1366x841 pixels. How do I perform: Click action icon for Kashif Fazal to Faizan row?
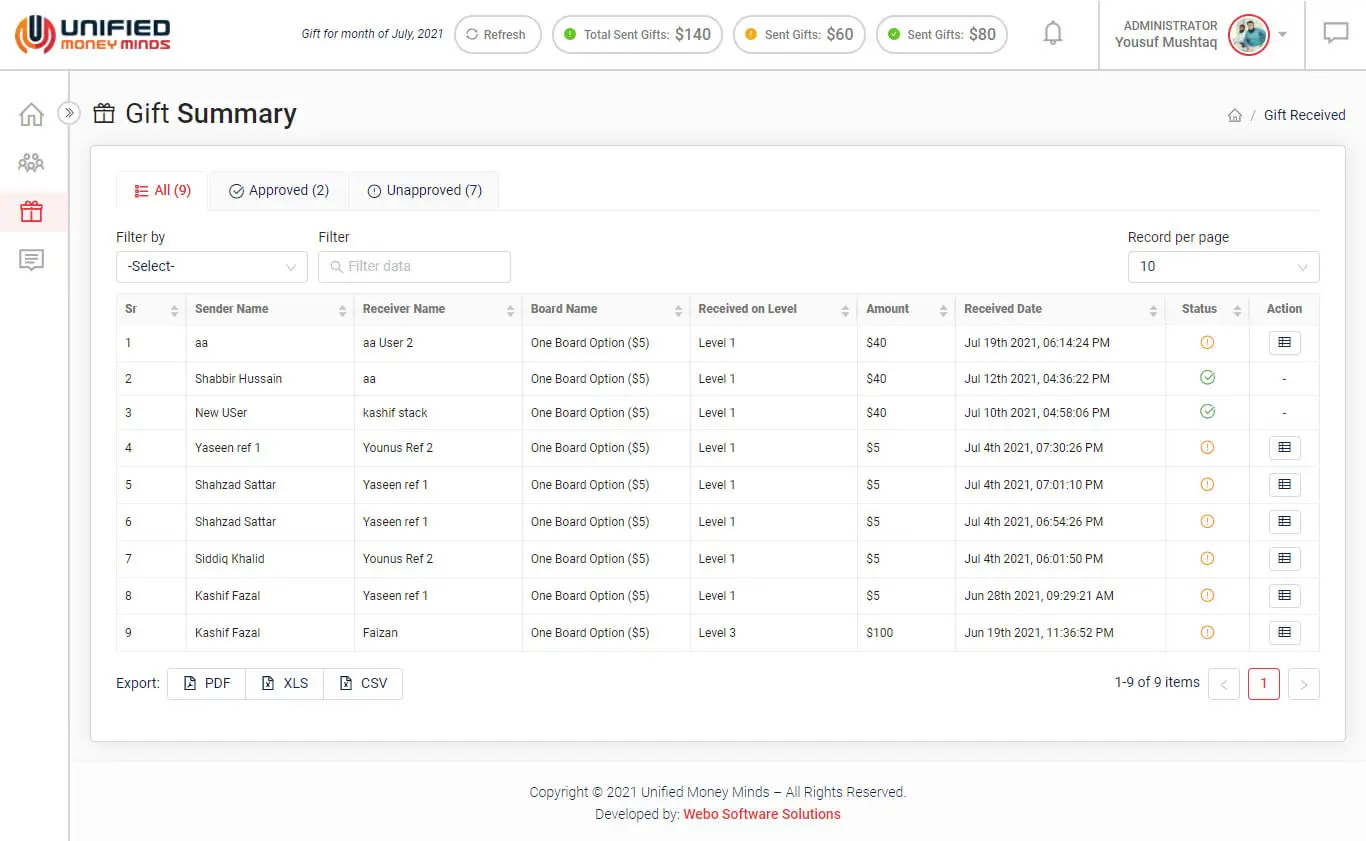(x=1284, y=632)
